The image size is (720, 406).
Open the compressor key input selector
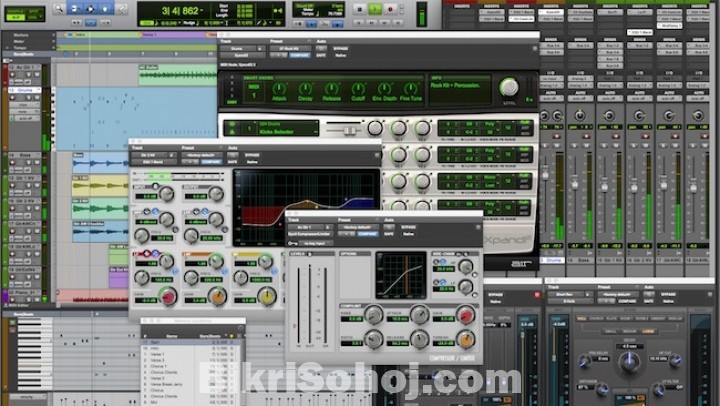(315, 243)
